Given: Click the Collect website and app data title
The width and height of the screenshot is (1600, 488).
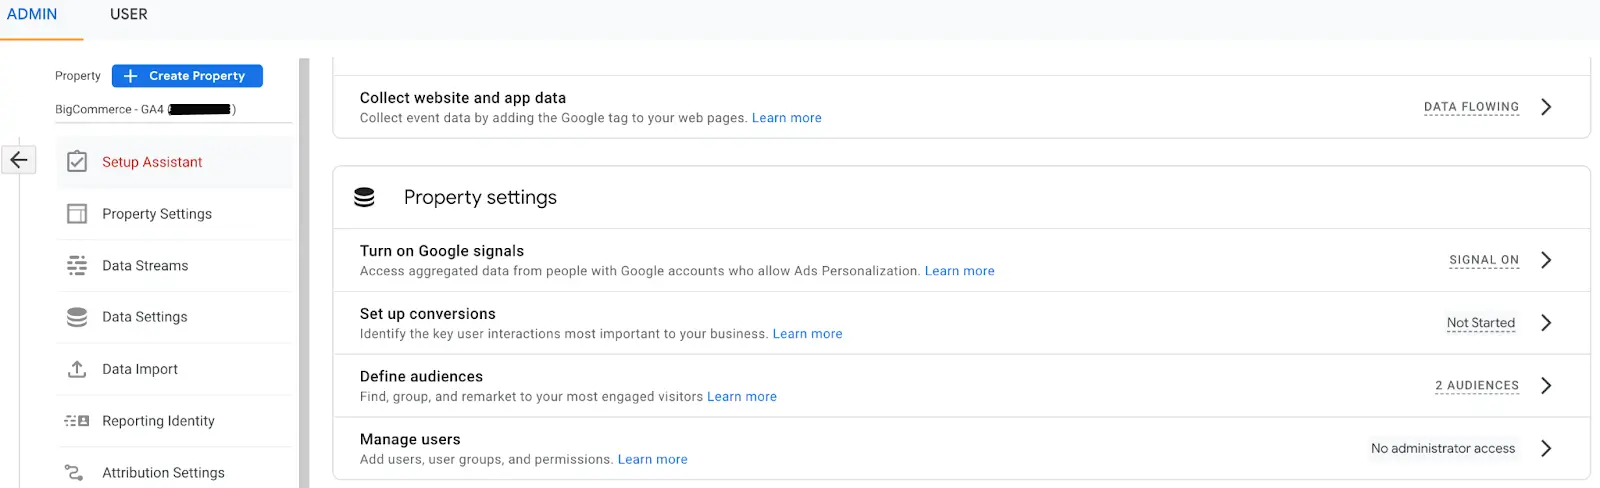Looking at the screenshot, I should coord(463,98).
